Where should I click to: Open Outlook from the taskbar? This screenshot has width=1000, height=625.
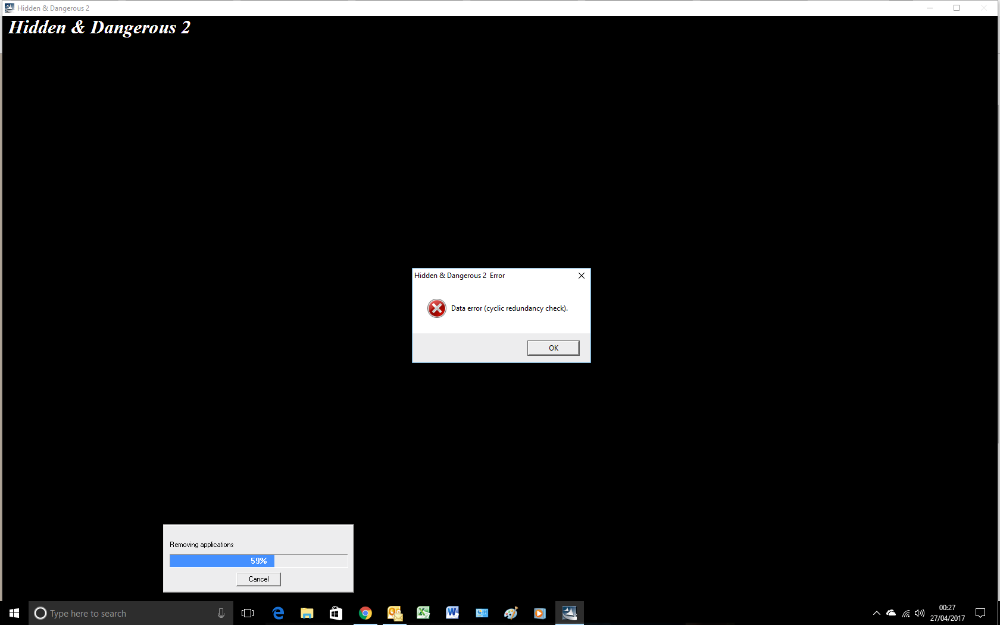pos(394,613)
